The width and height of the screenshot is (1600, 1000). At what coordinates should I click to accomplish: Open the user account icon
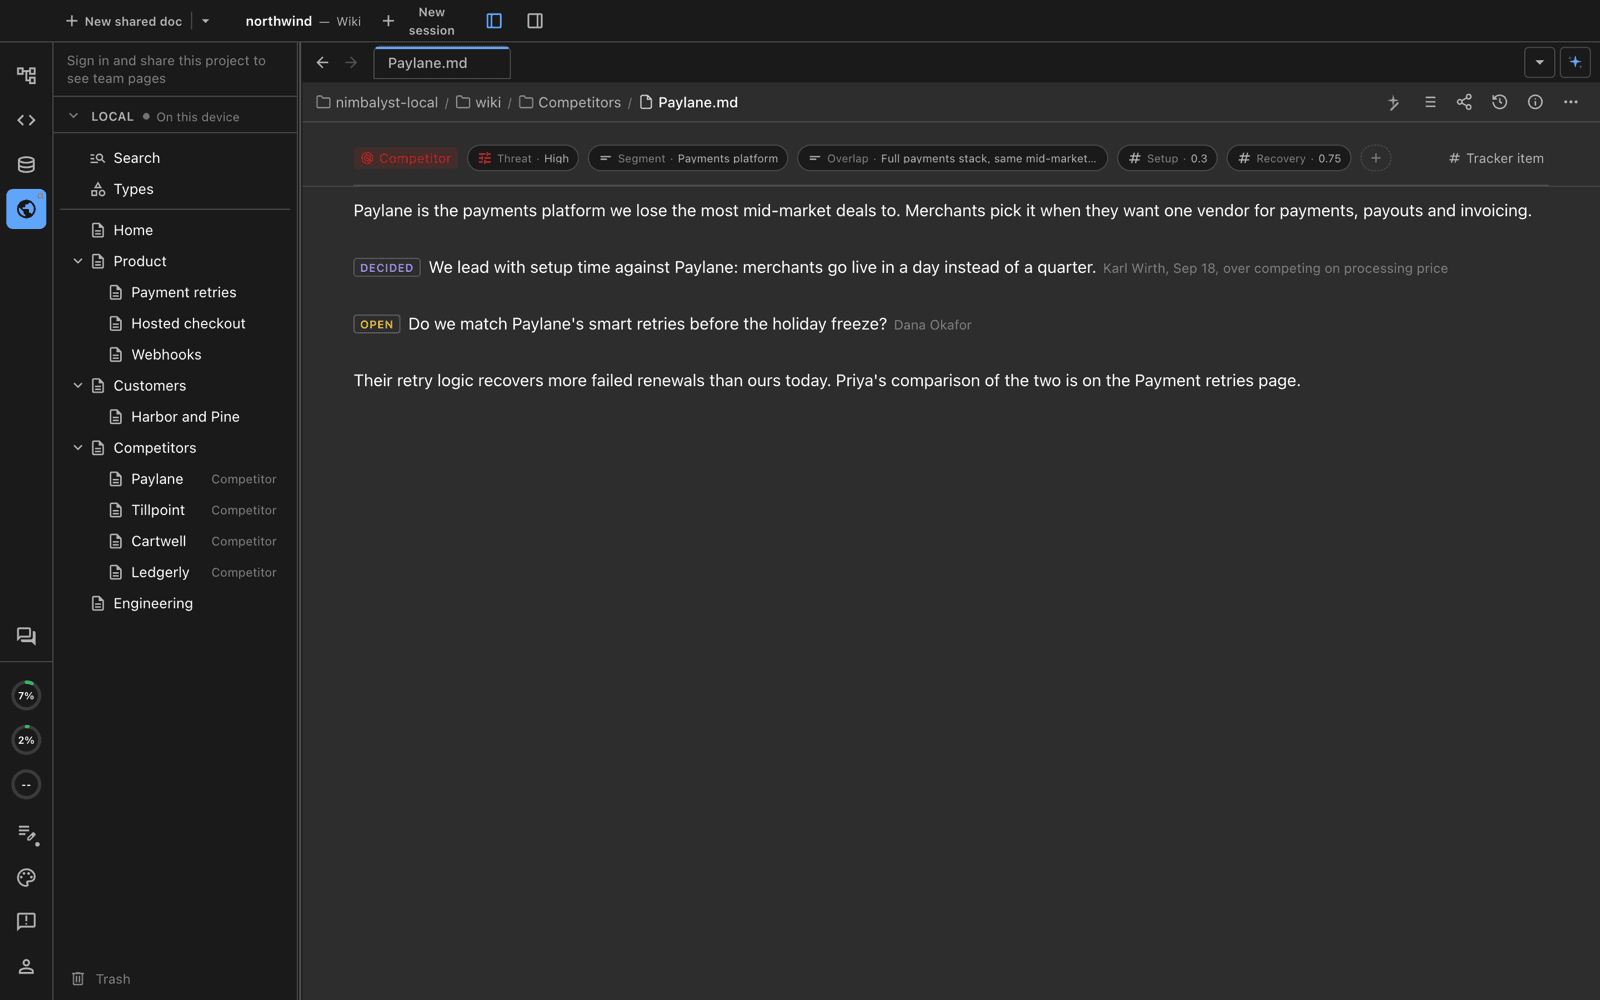point(26,966)
